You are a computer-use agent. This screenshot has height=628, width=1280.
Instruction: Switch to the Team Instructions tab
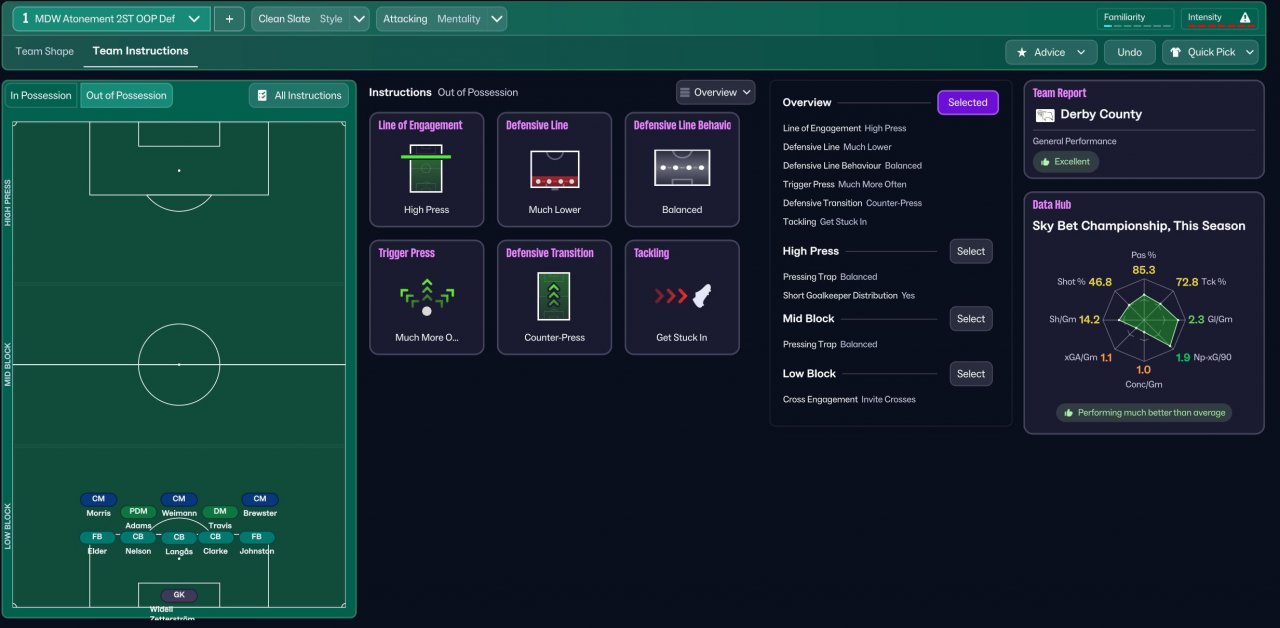140,51
